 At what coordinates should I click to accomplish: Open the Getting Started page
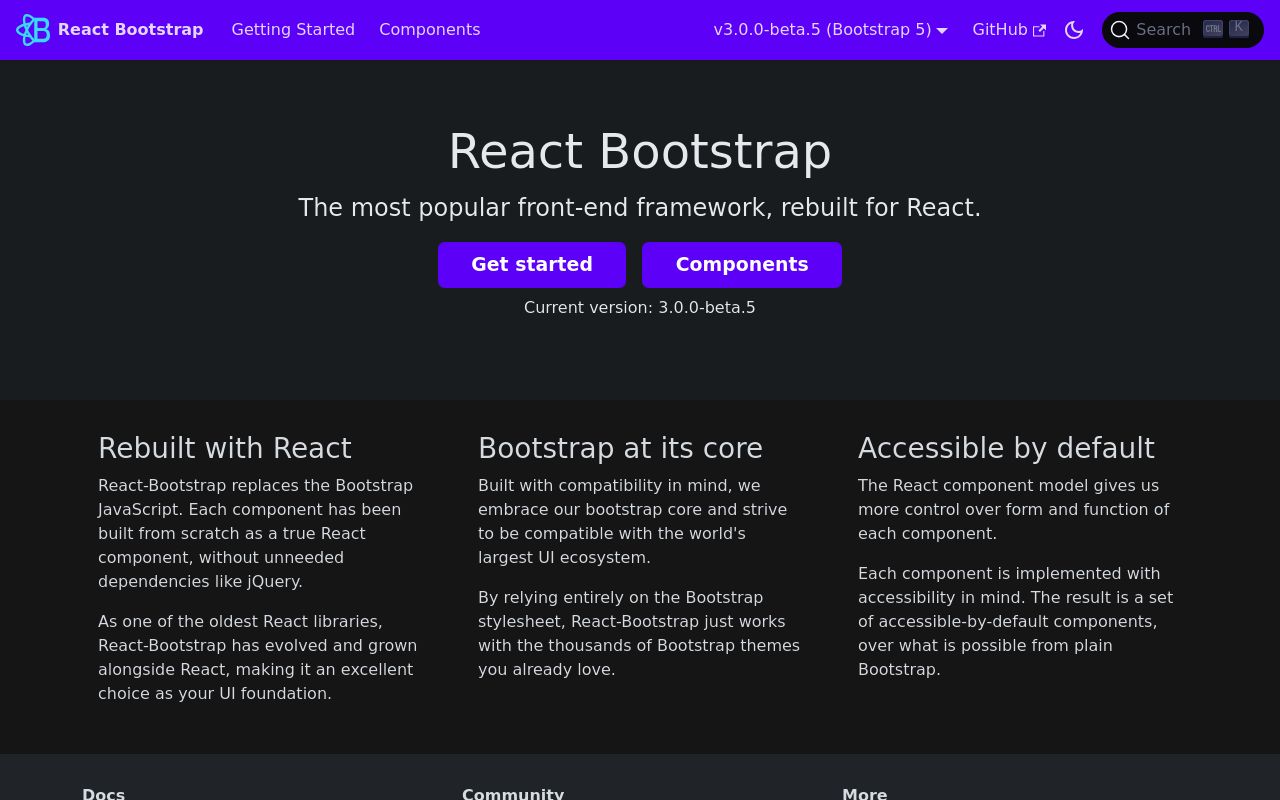[293, 30]
